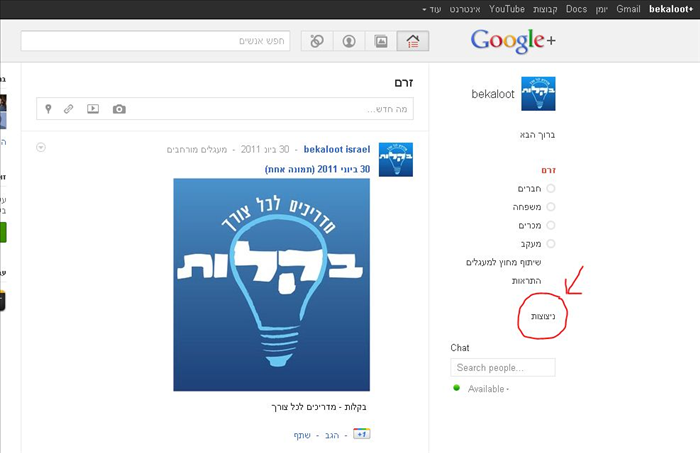Screen dimensions: 700x453
Task: Open bekaloot profile picture in sidebar
Action: [538, 94]
